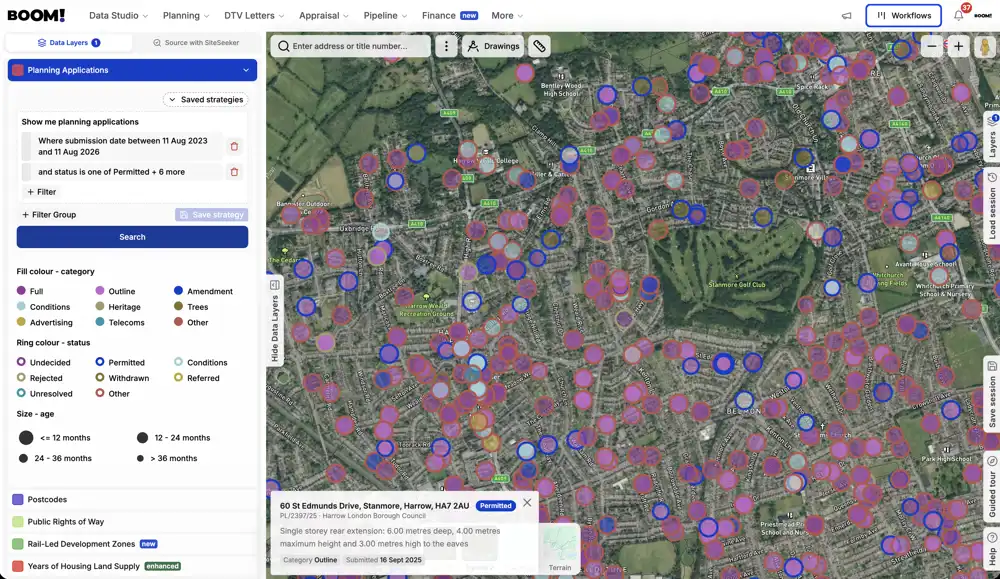Image resolution: width=1000 pixels, height=579 pixels.
Task: Click the search magnifier icon in address box
Action: click(284, 46)
